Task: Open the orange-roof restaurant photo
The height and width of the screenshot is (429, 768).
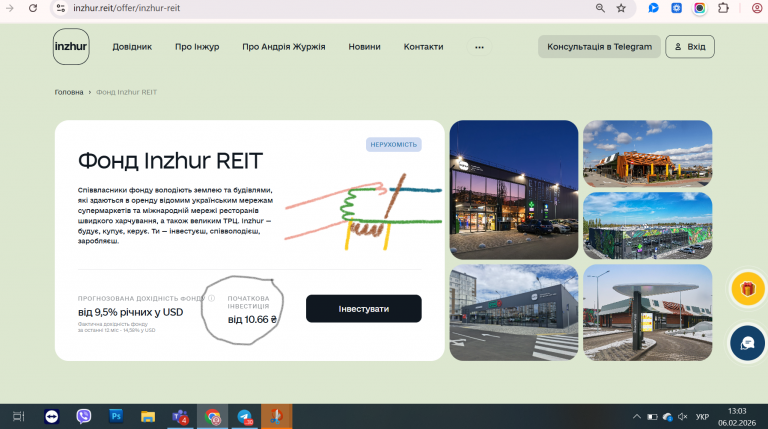Action: click(x=648, y=154)
